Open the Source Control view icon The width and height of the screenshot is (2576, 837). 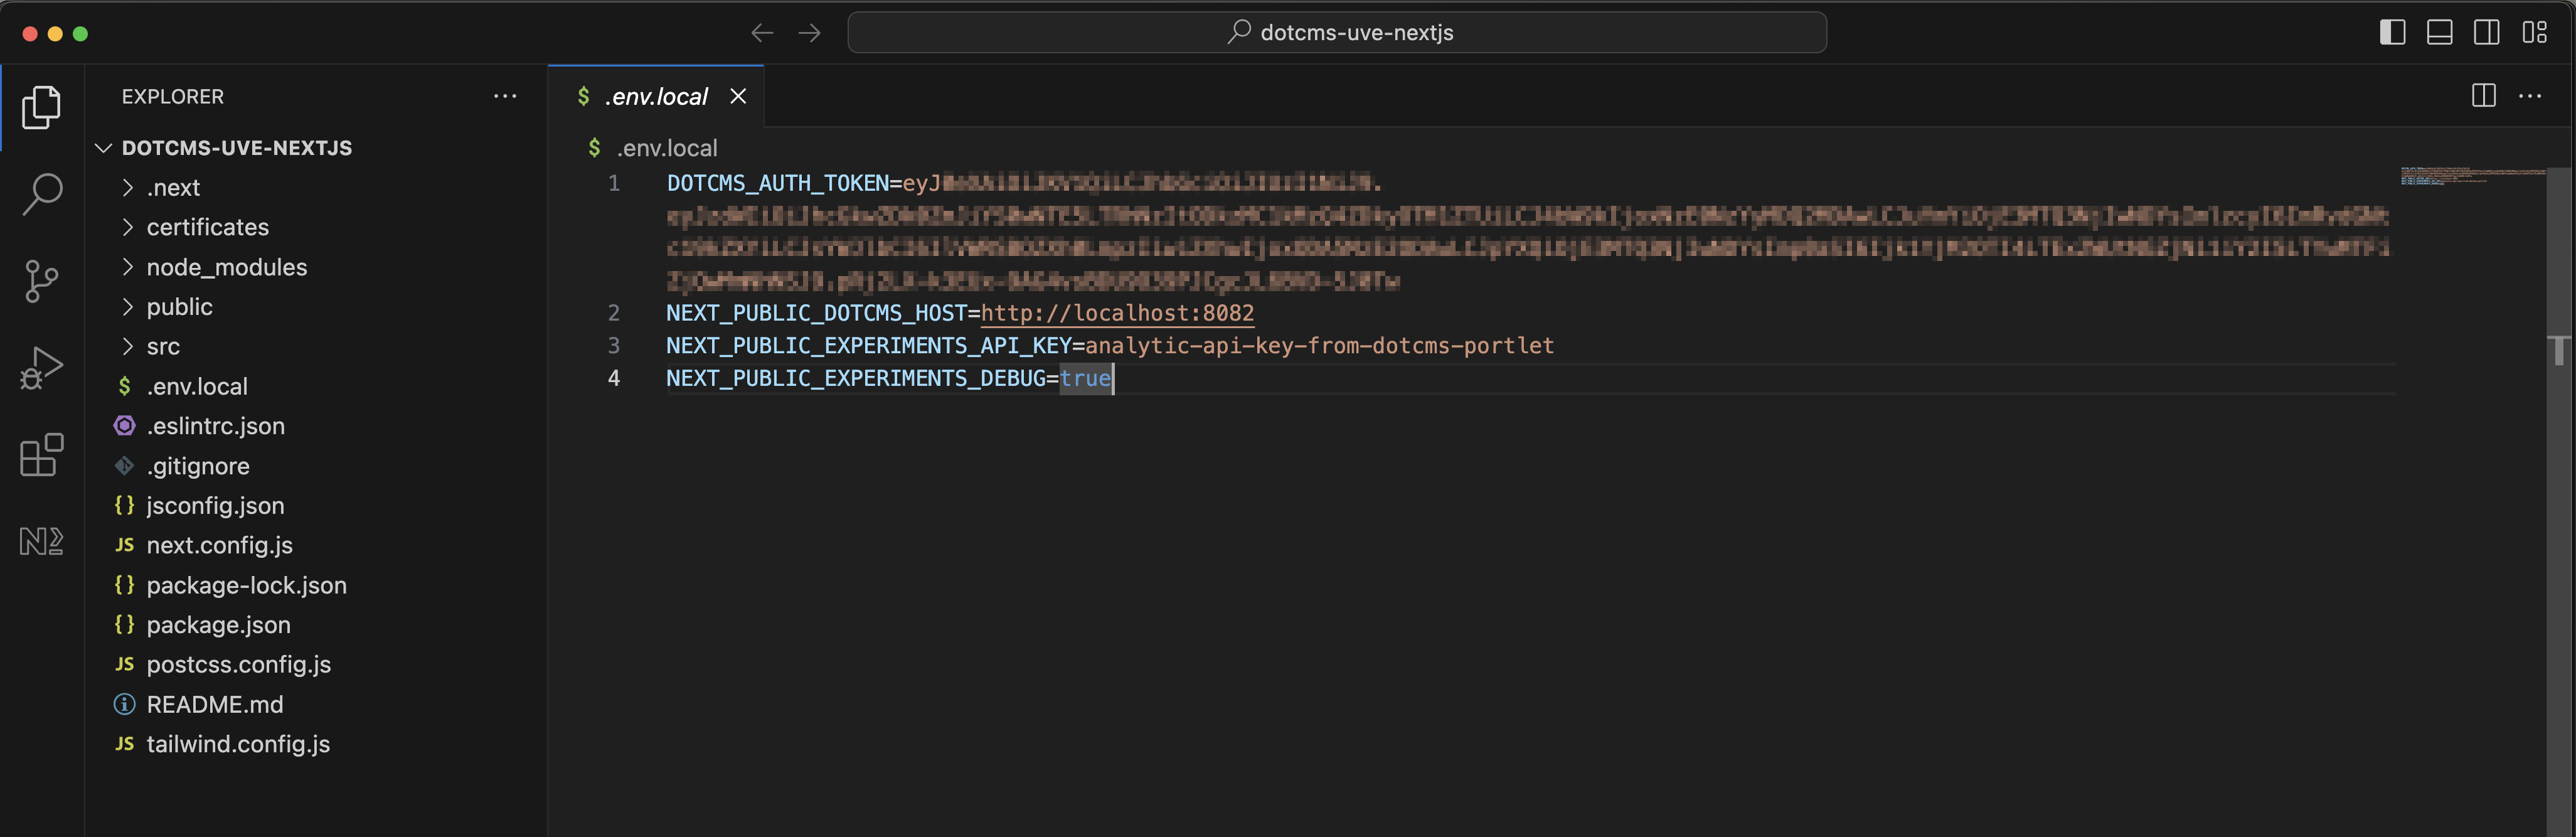pos(41,281)
